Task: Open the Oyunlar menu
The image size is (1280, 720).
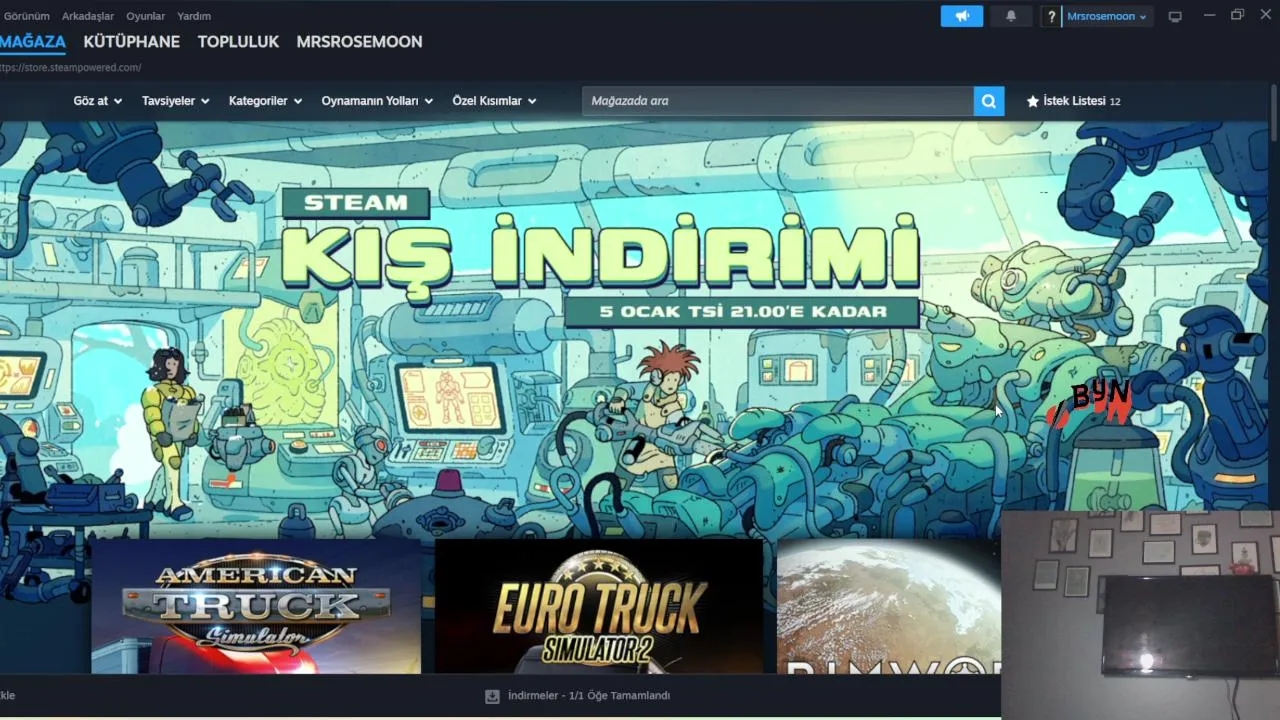Action: pos(146,16)
